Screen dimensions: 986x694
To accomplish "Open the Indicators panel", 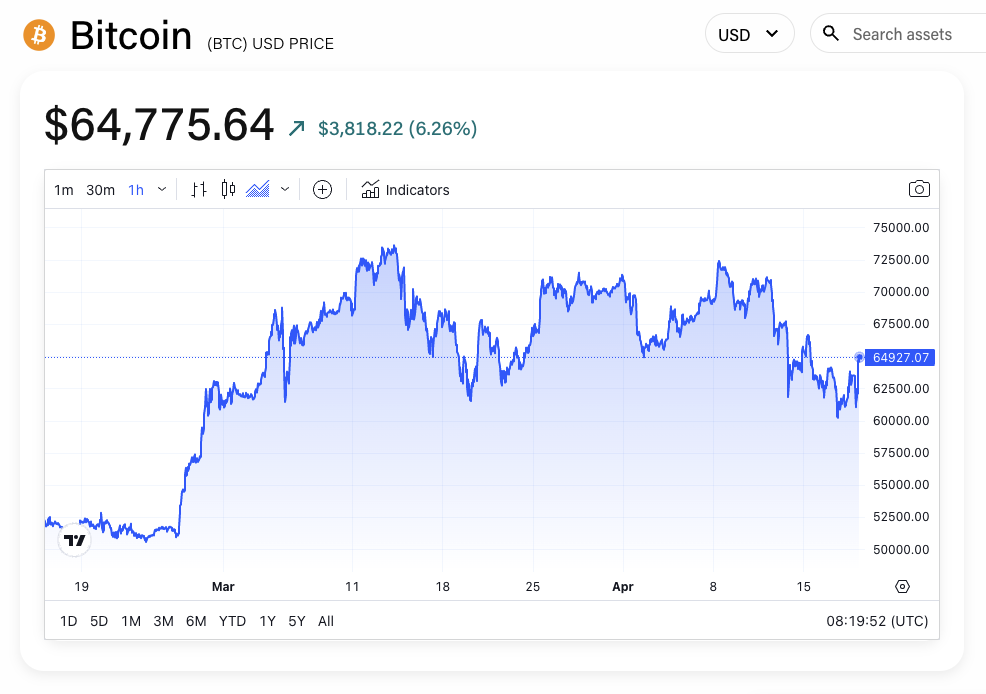I will click(405, 189).
